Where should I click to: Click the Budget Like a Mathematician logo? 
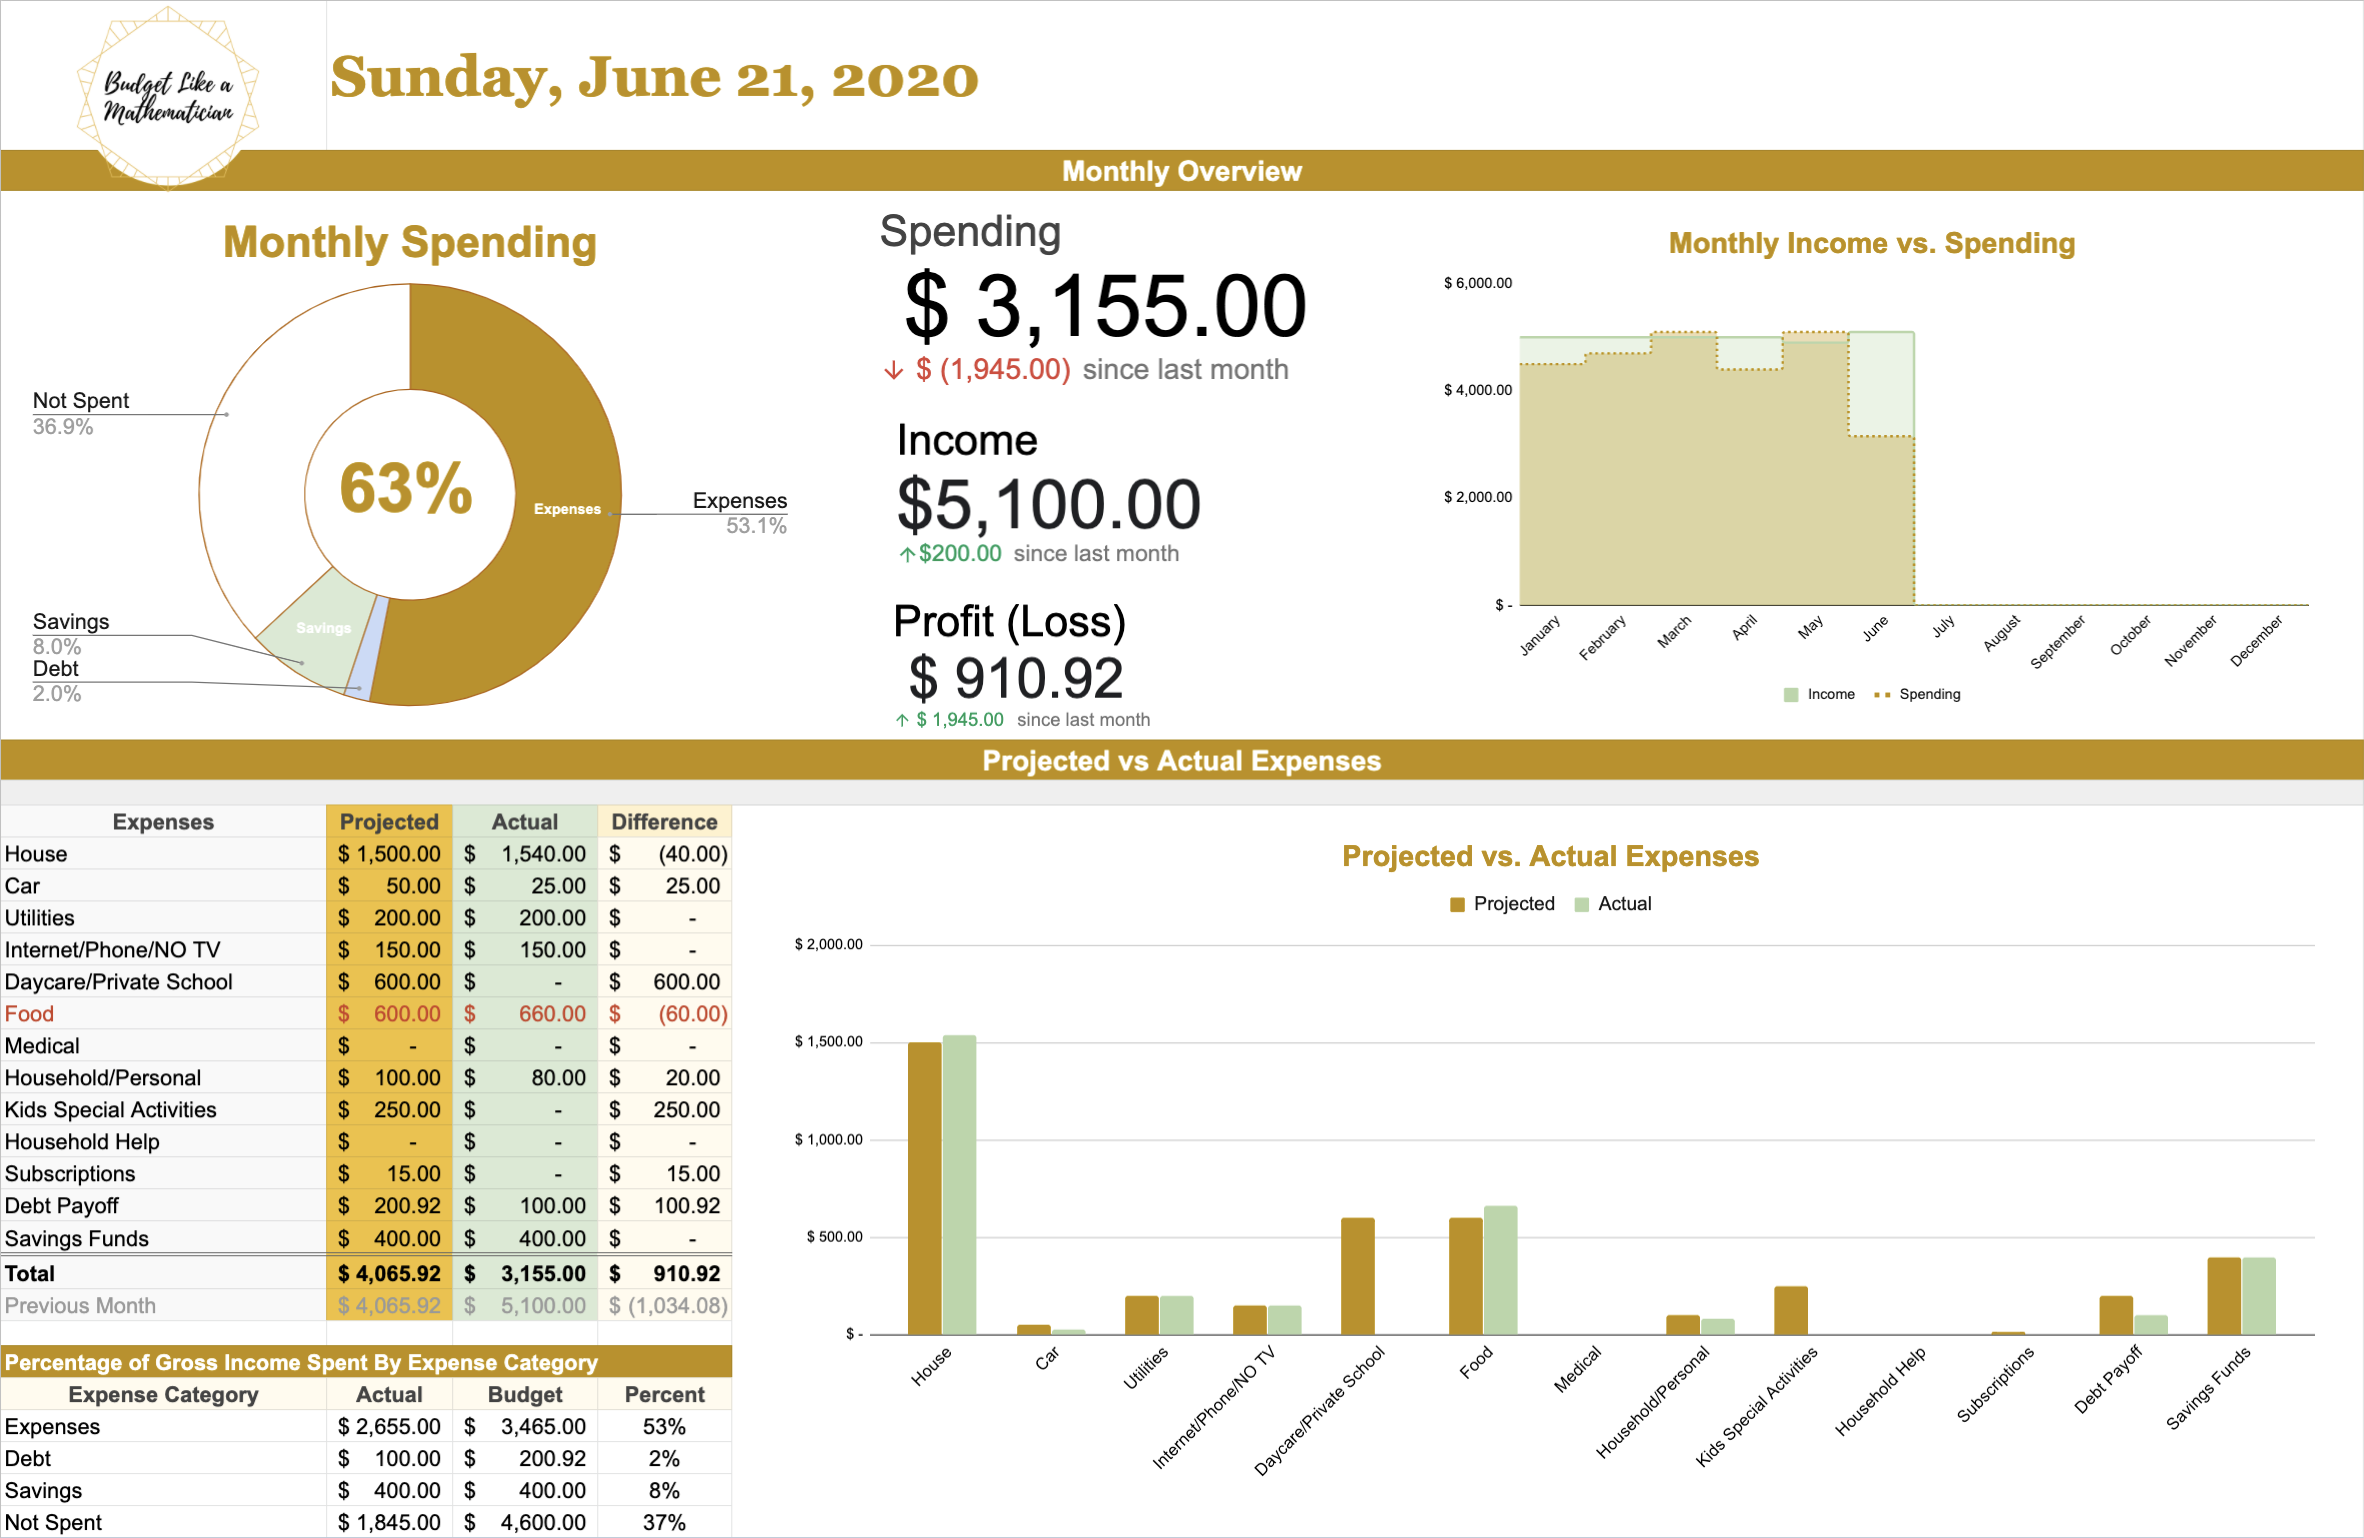(x=168, y=96)
